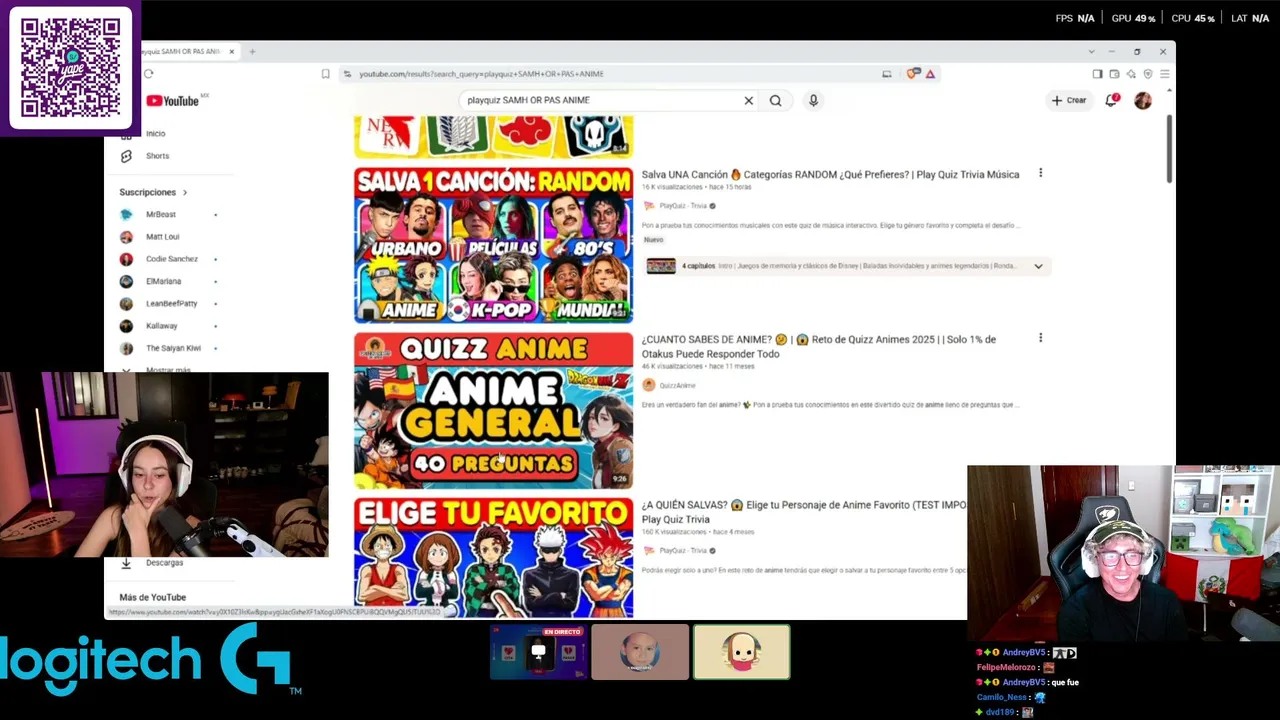The image size is (1280, 720).
Task: Expand the 4 capítulos chapter list
Action: click(x=1038, y=266)
